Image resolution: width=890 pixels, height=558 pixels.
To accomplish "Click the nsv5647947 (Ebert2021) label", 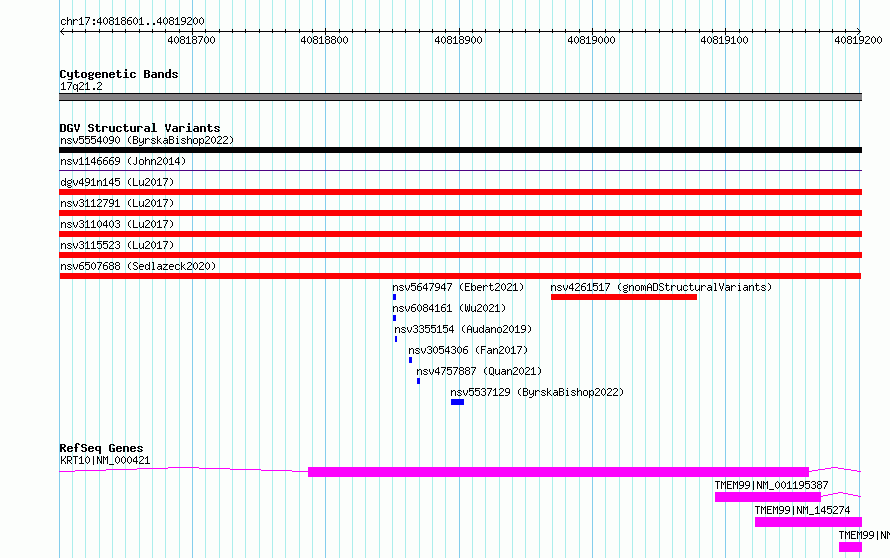I will tap(458, 287).
